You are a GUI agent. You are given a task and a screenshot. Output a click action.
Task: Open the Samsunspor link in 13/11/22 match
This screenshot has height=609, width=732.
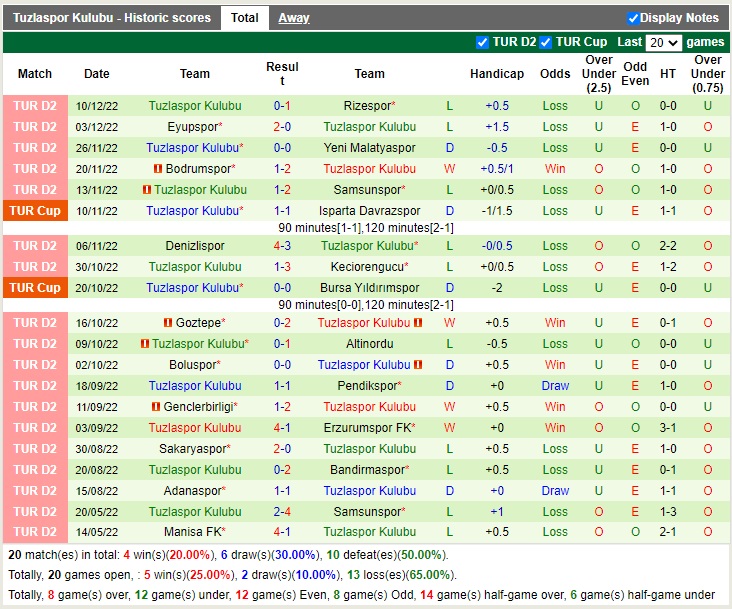click(367, 190)
